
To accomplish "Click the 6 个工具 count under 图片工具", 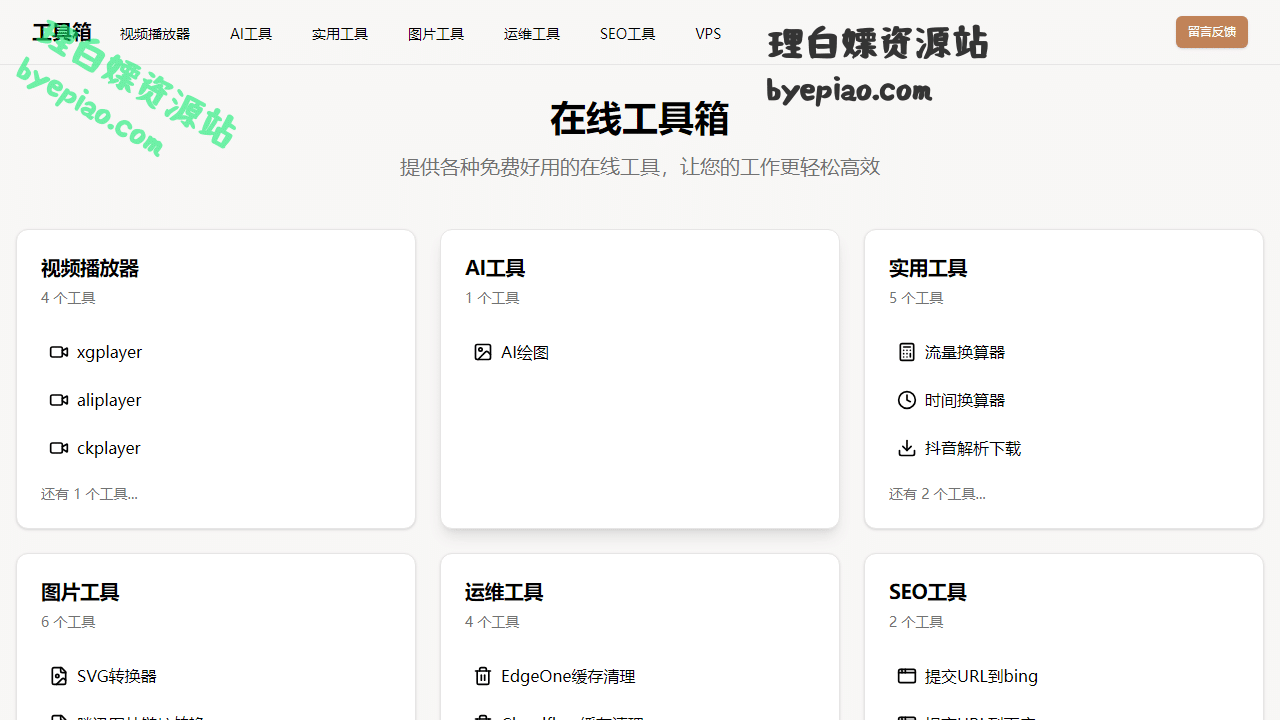I will click(x=68, y=622).
